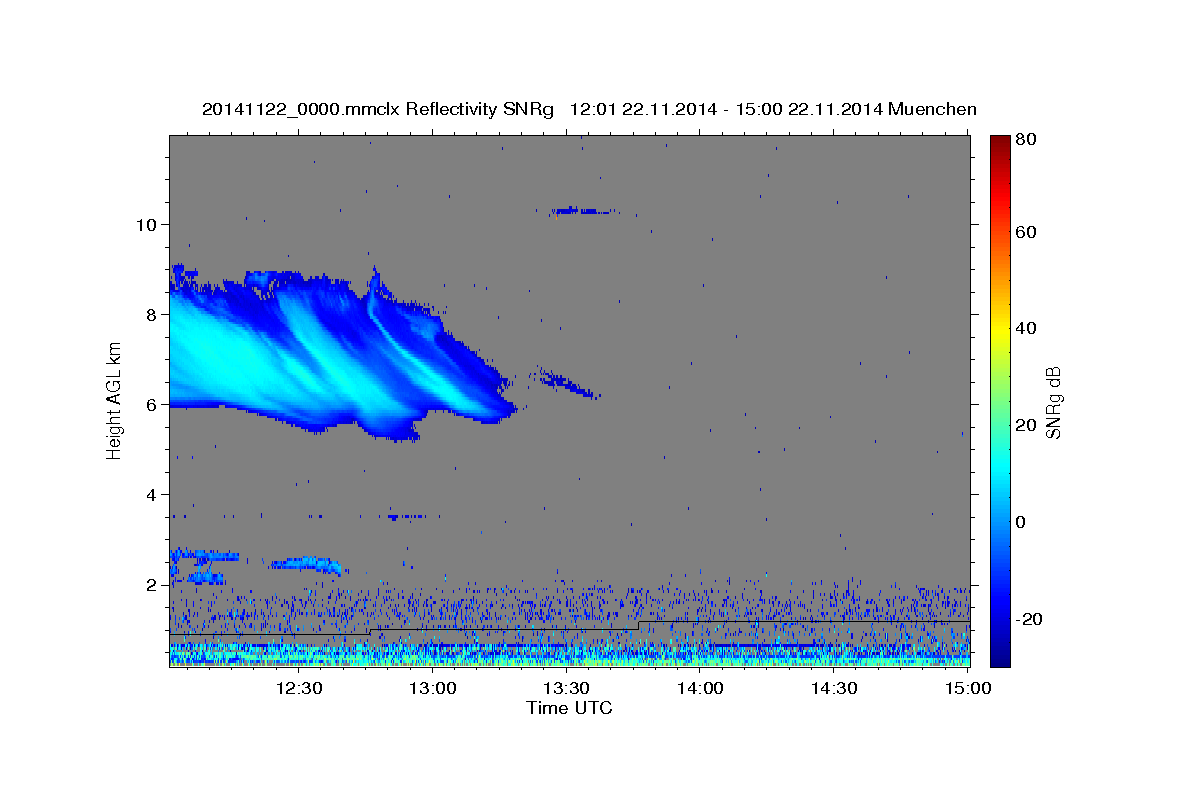Click the 13:00 time tick label
This screenshot has height=800, width=1200.
[x=433, y=689]
